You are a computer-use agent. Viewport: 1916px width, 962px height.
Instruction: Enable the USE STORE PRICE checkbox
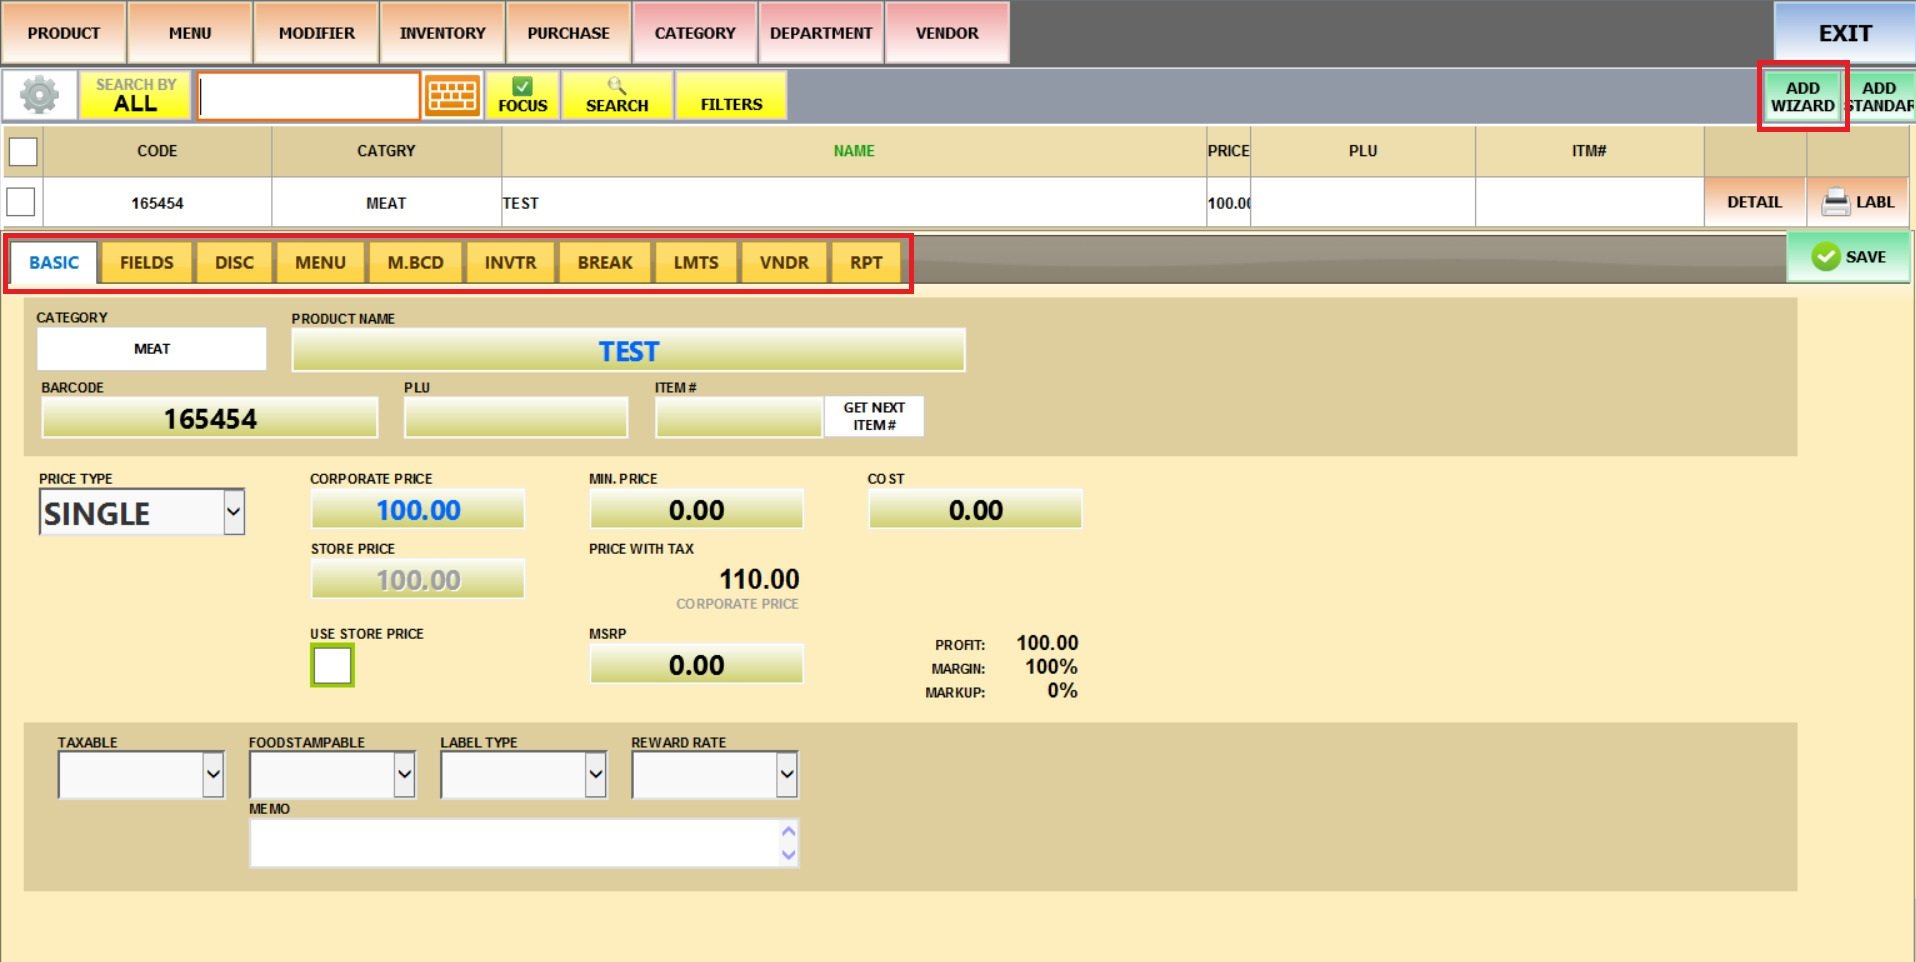(332, 665)
